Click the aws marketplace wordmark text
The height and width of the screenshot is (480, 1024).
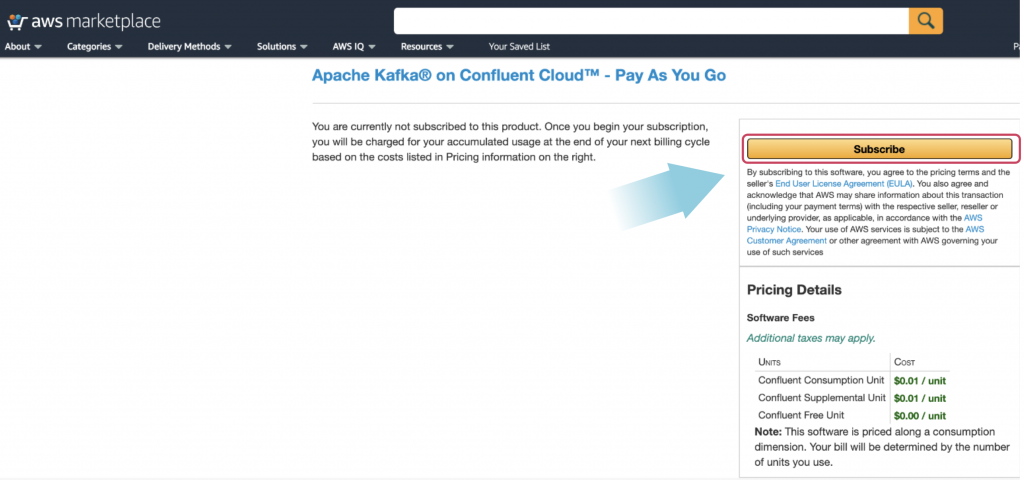(x=94, y=22)
